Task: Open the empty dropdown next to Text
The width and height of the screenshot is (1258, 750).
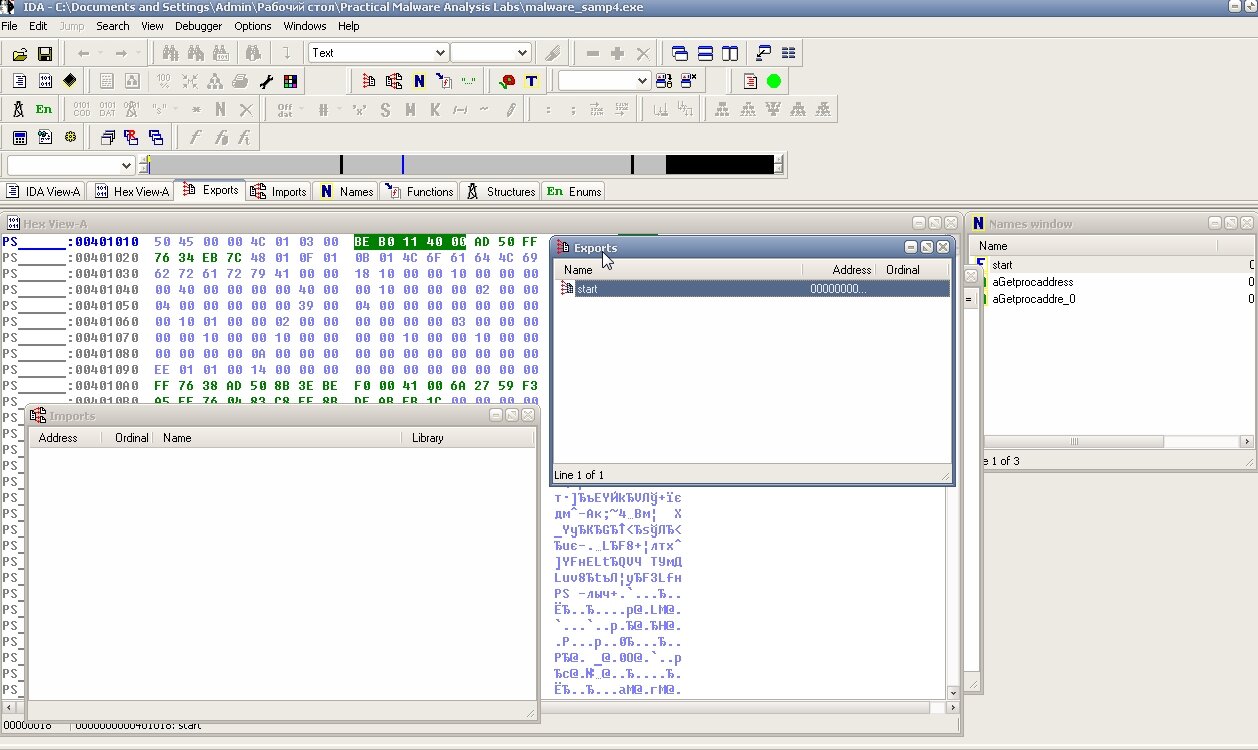Action: point(521,53)
